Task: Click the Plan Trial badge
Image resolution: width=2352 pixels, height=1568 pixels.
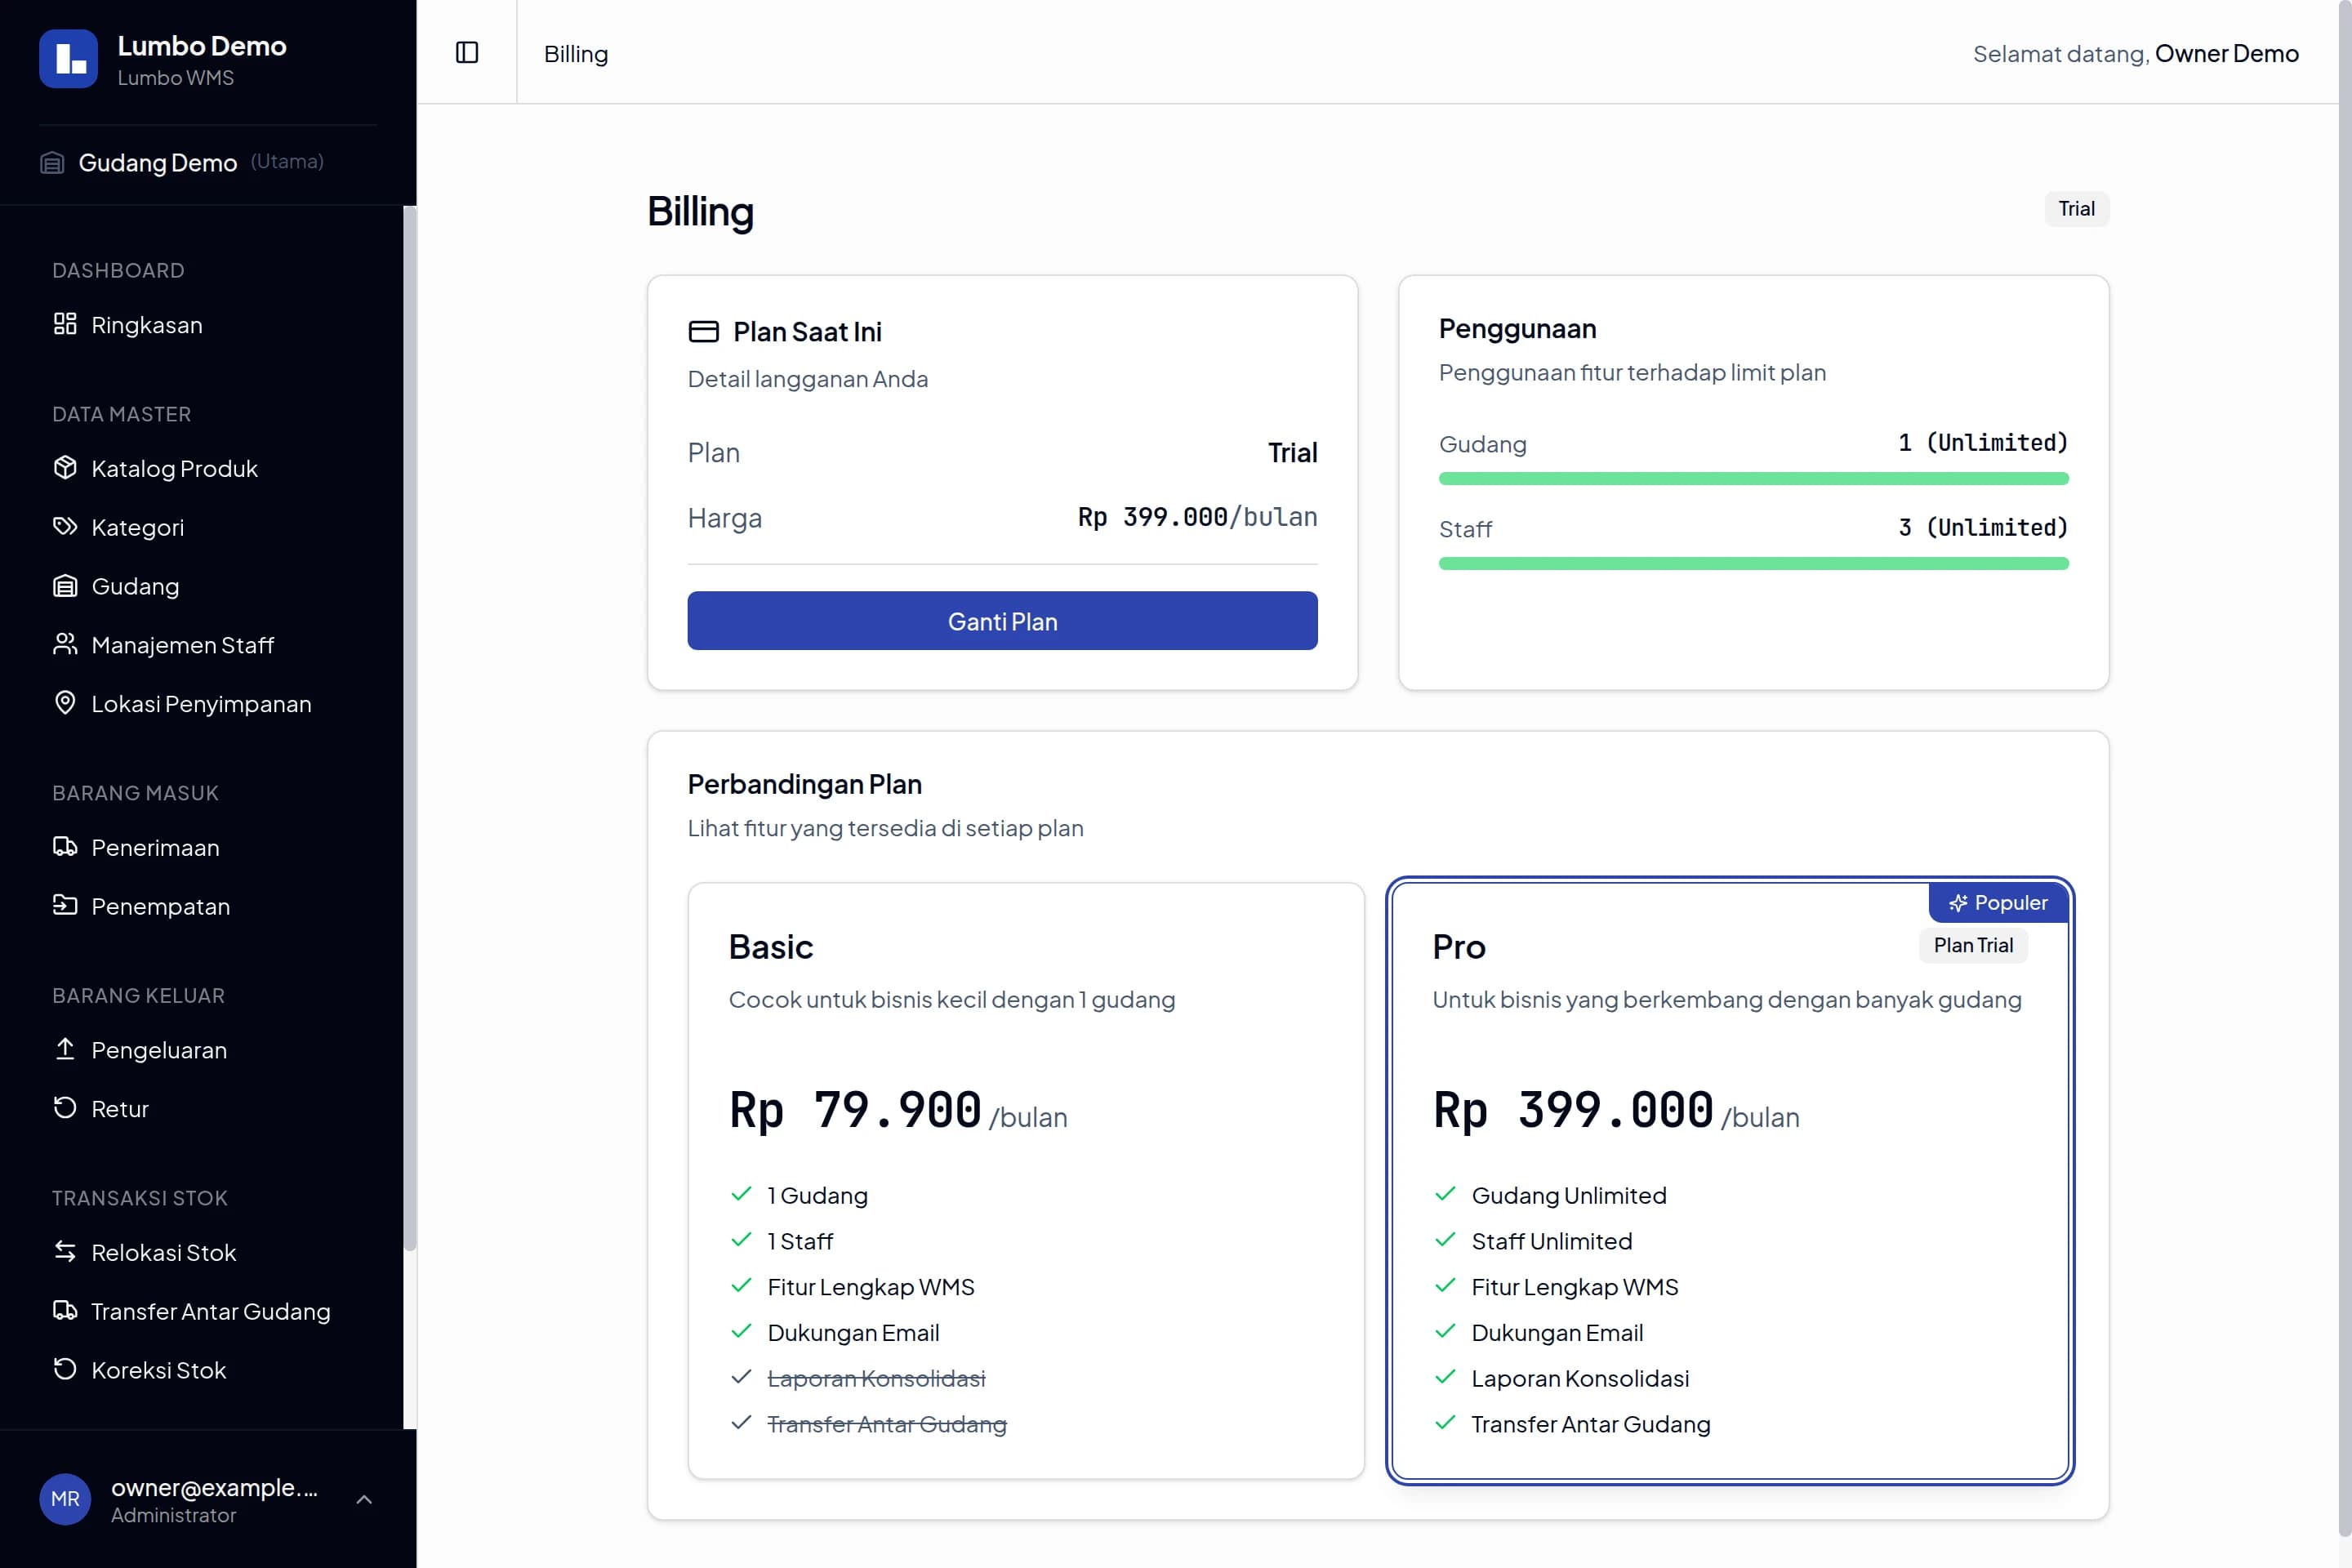Action: (1972, 945)
